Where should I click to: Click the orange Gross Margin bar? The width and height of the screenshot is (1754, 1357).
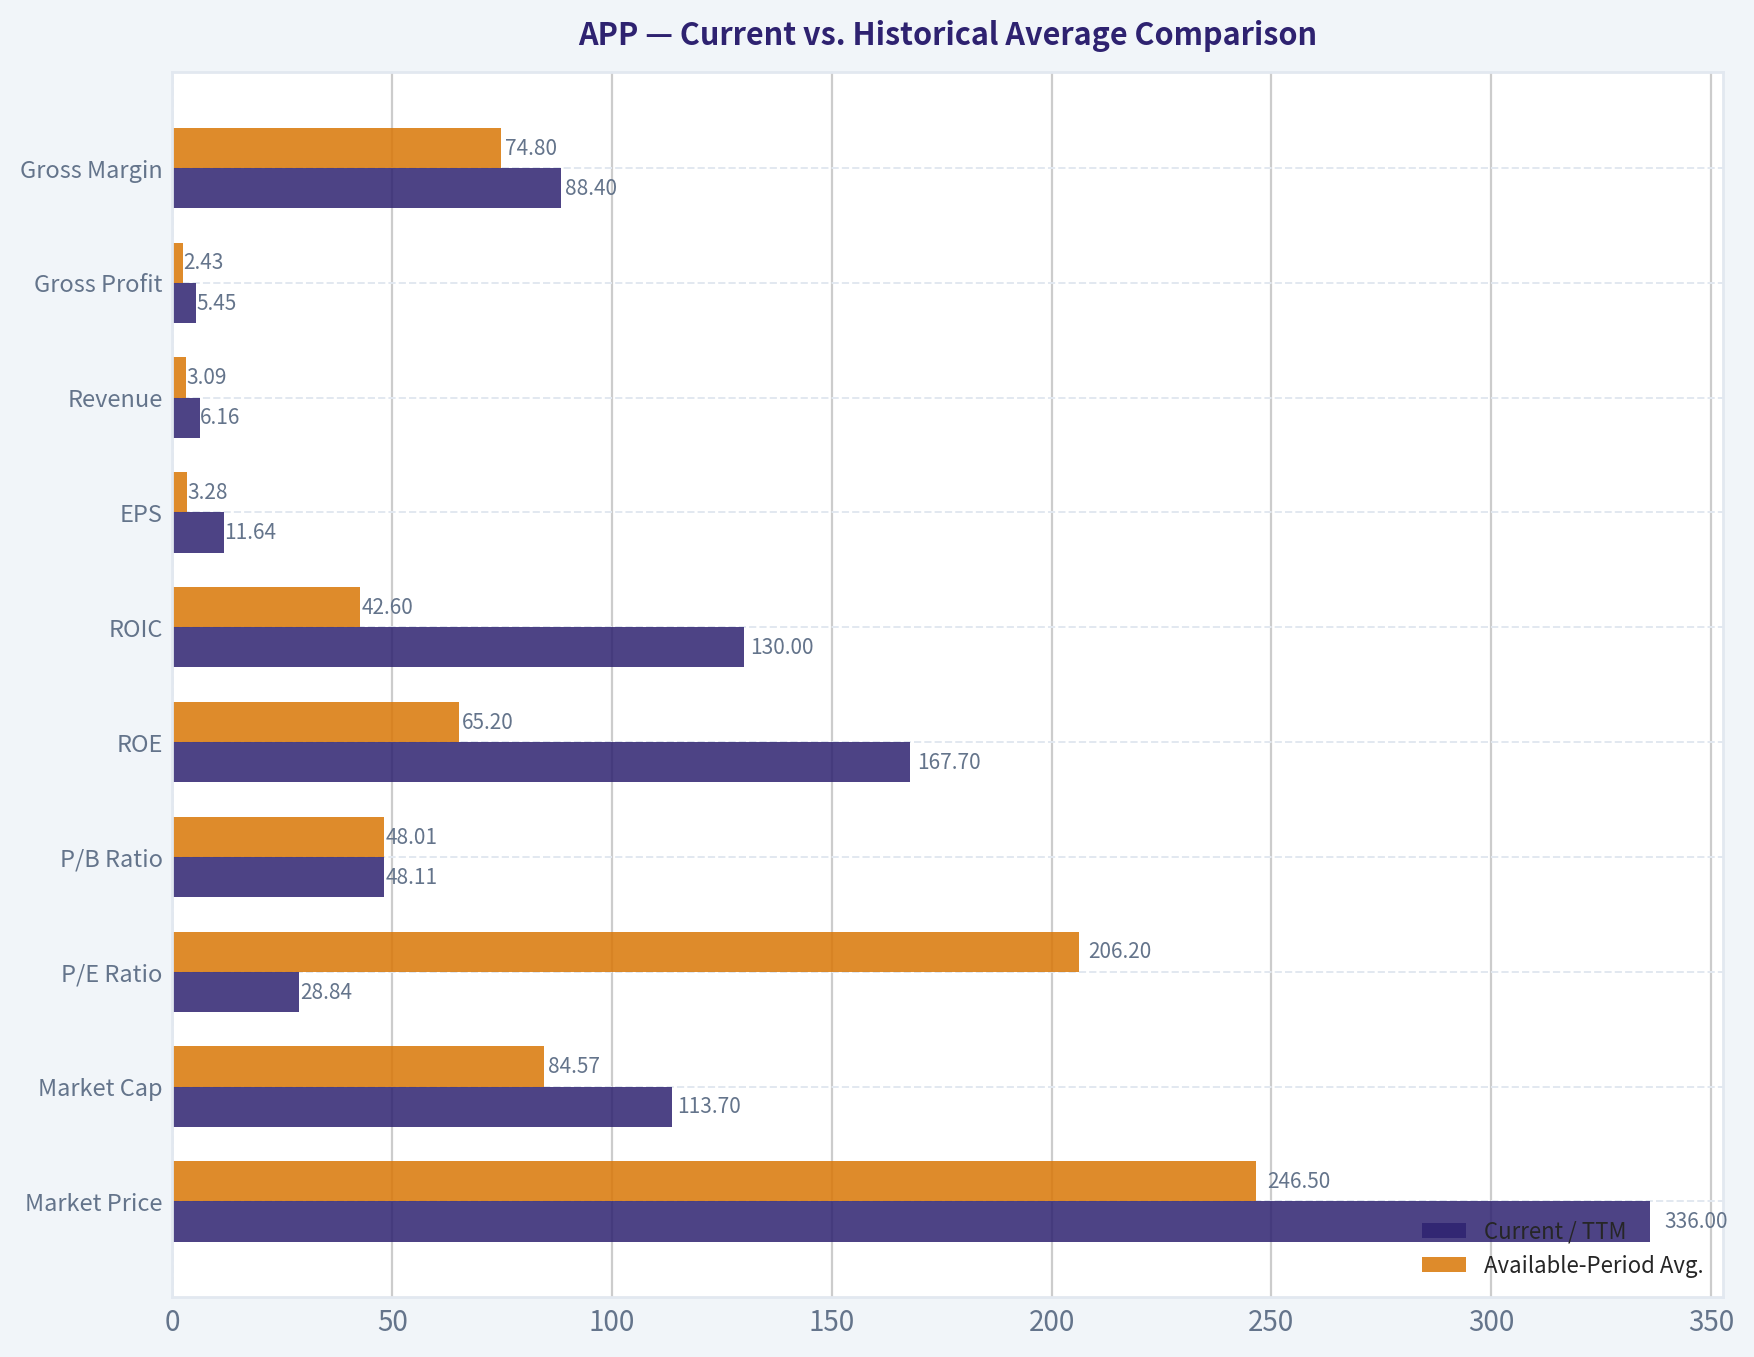coord(337,148)
